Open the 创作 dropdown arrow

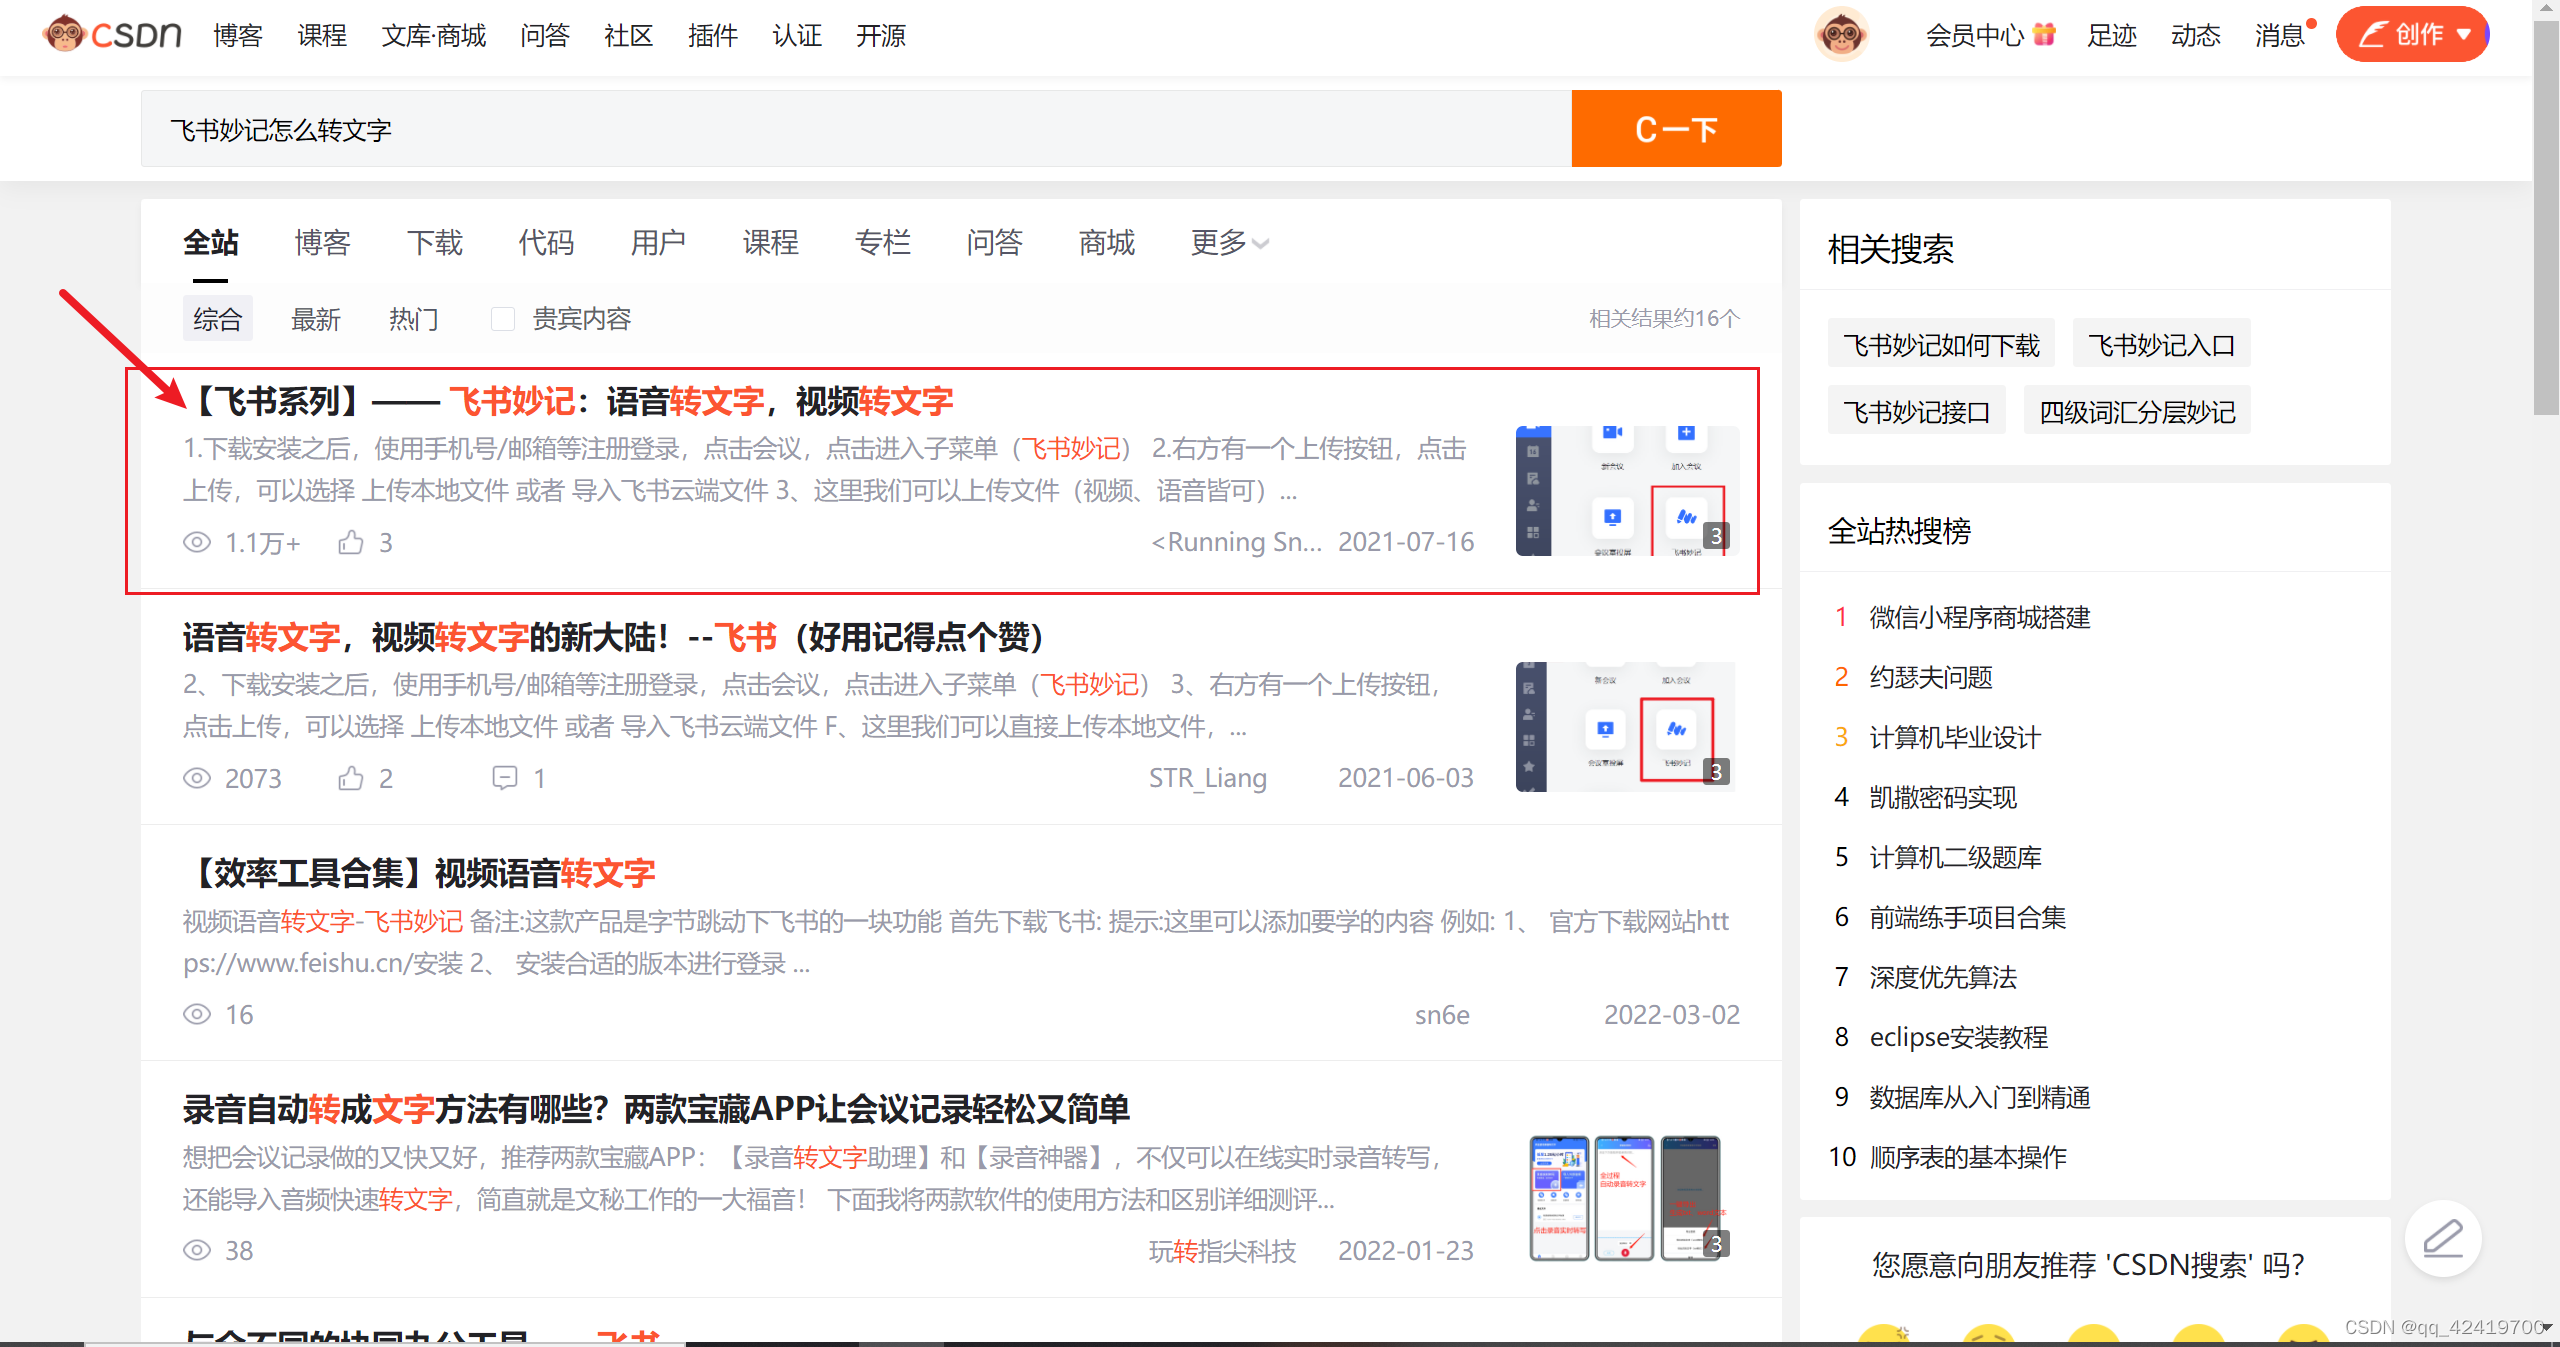click(2464, 35)
